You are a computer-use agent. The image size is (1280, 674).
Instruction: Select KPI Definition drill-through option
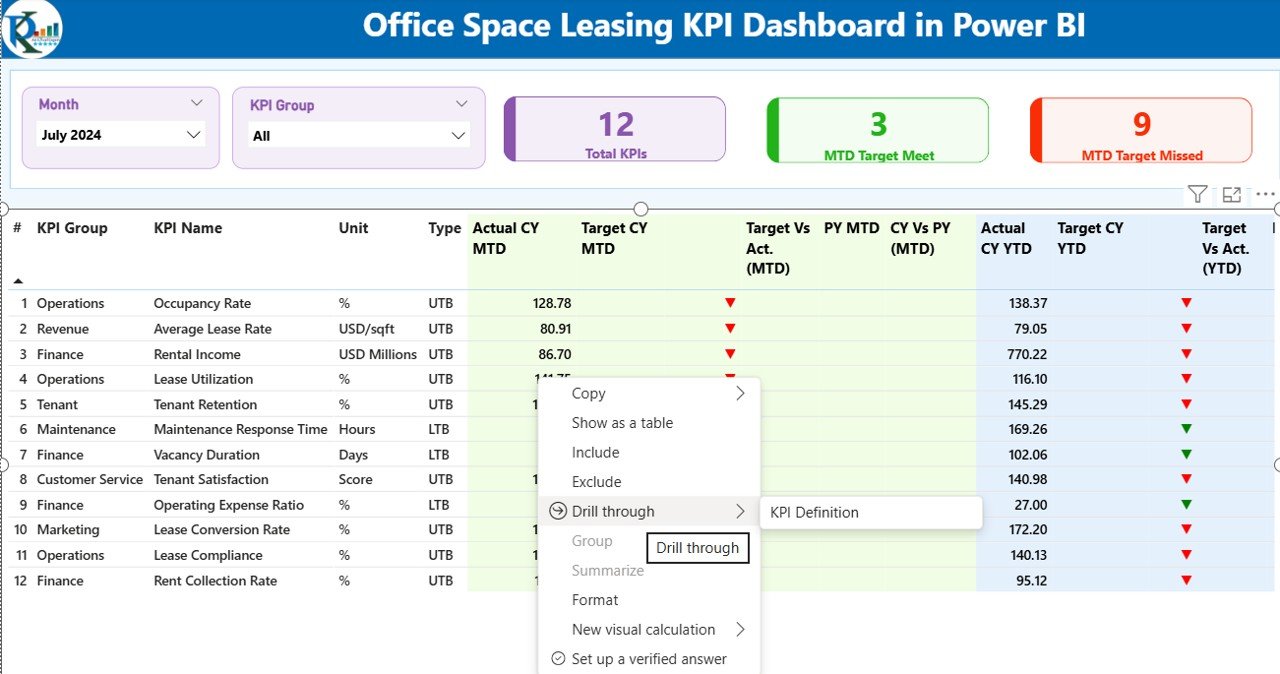814,513
